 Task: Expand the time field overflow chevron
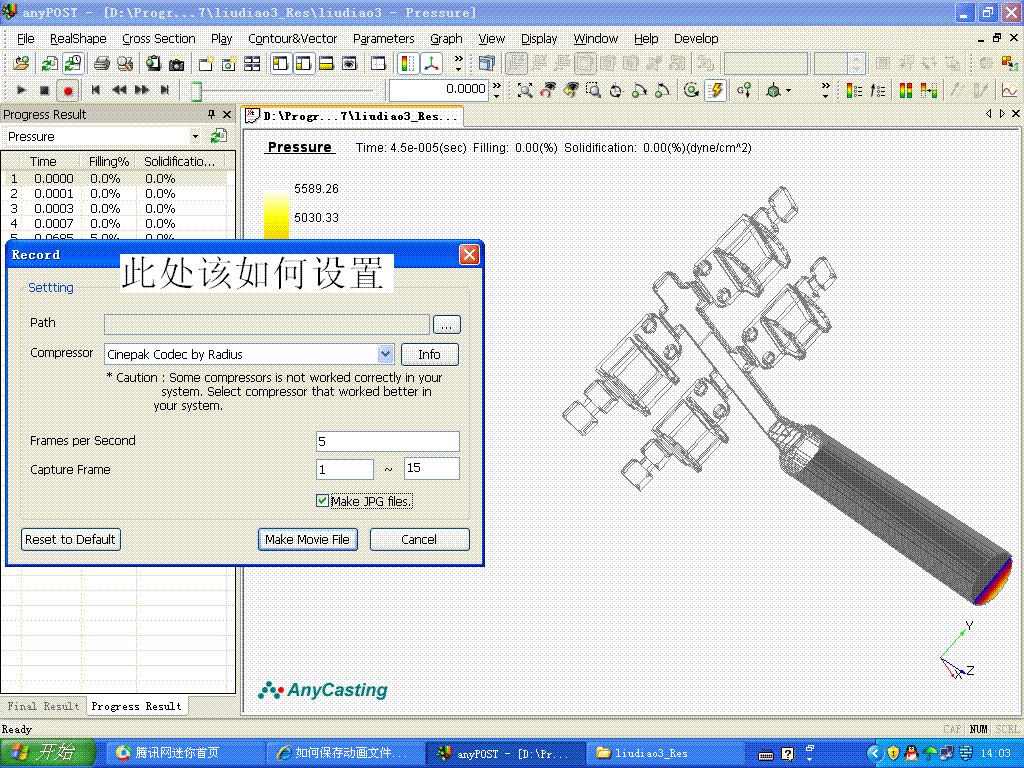pos(497,90)
